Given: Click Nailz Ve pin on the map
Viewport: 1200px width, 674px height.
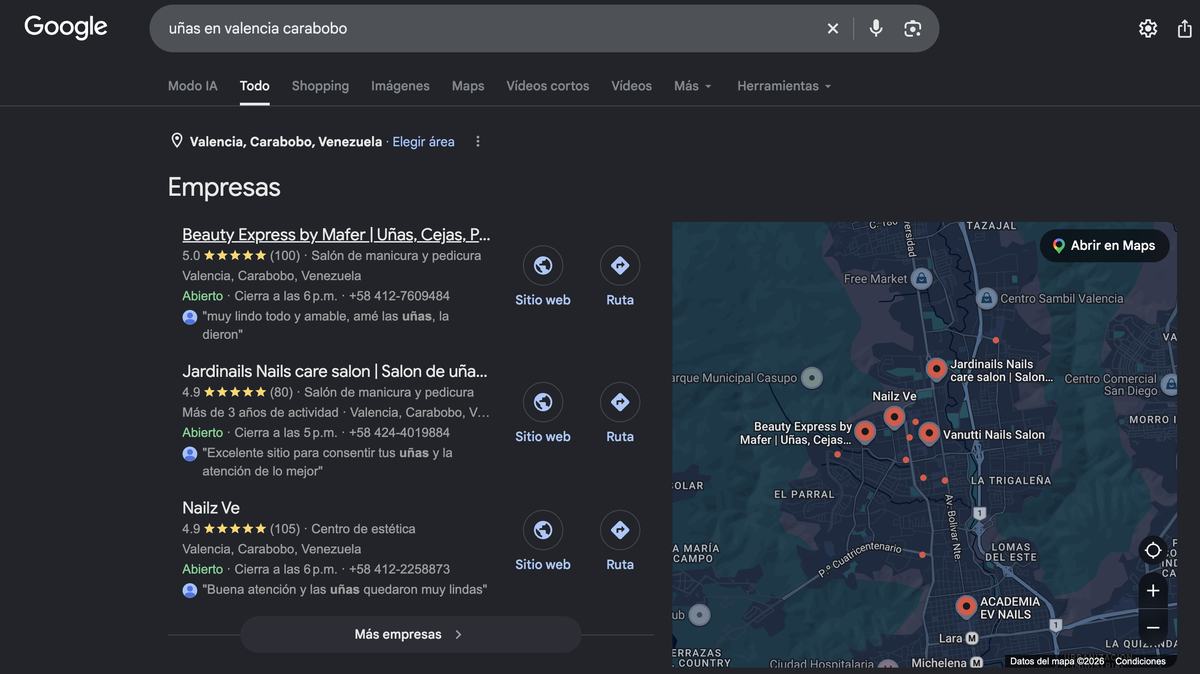Looking at the screenshot, I should pos(894,417).
